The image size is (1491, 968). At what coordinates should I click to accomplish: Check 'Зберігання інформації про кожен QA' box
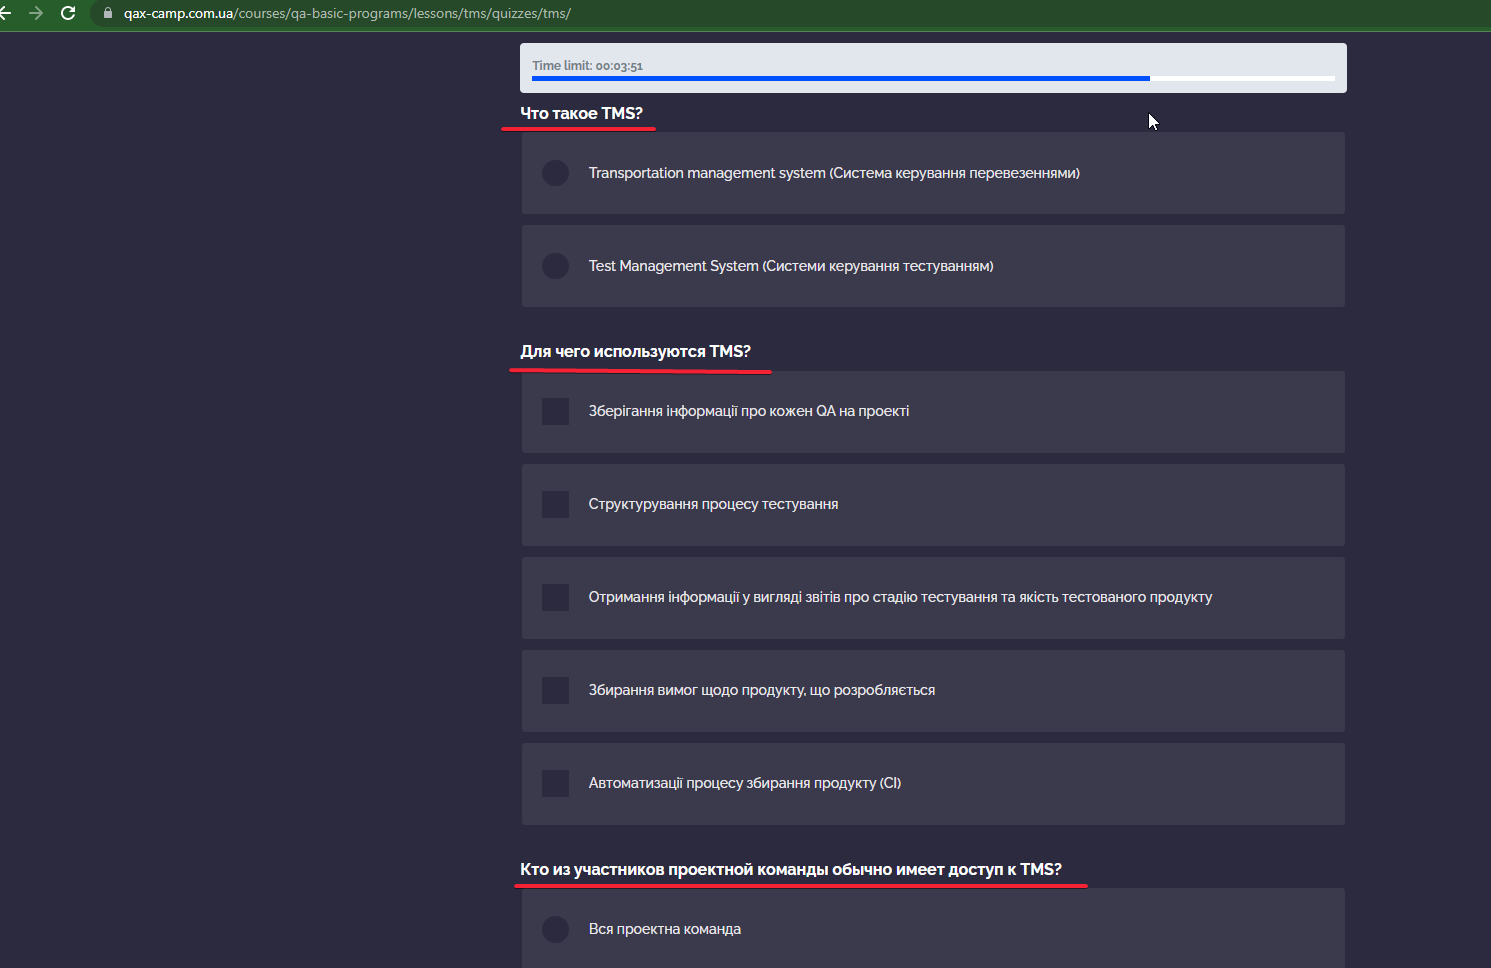point(555,411)
